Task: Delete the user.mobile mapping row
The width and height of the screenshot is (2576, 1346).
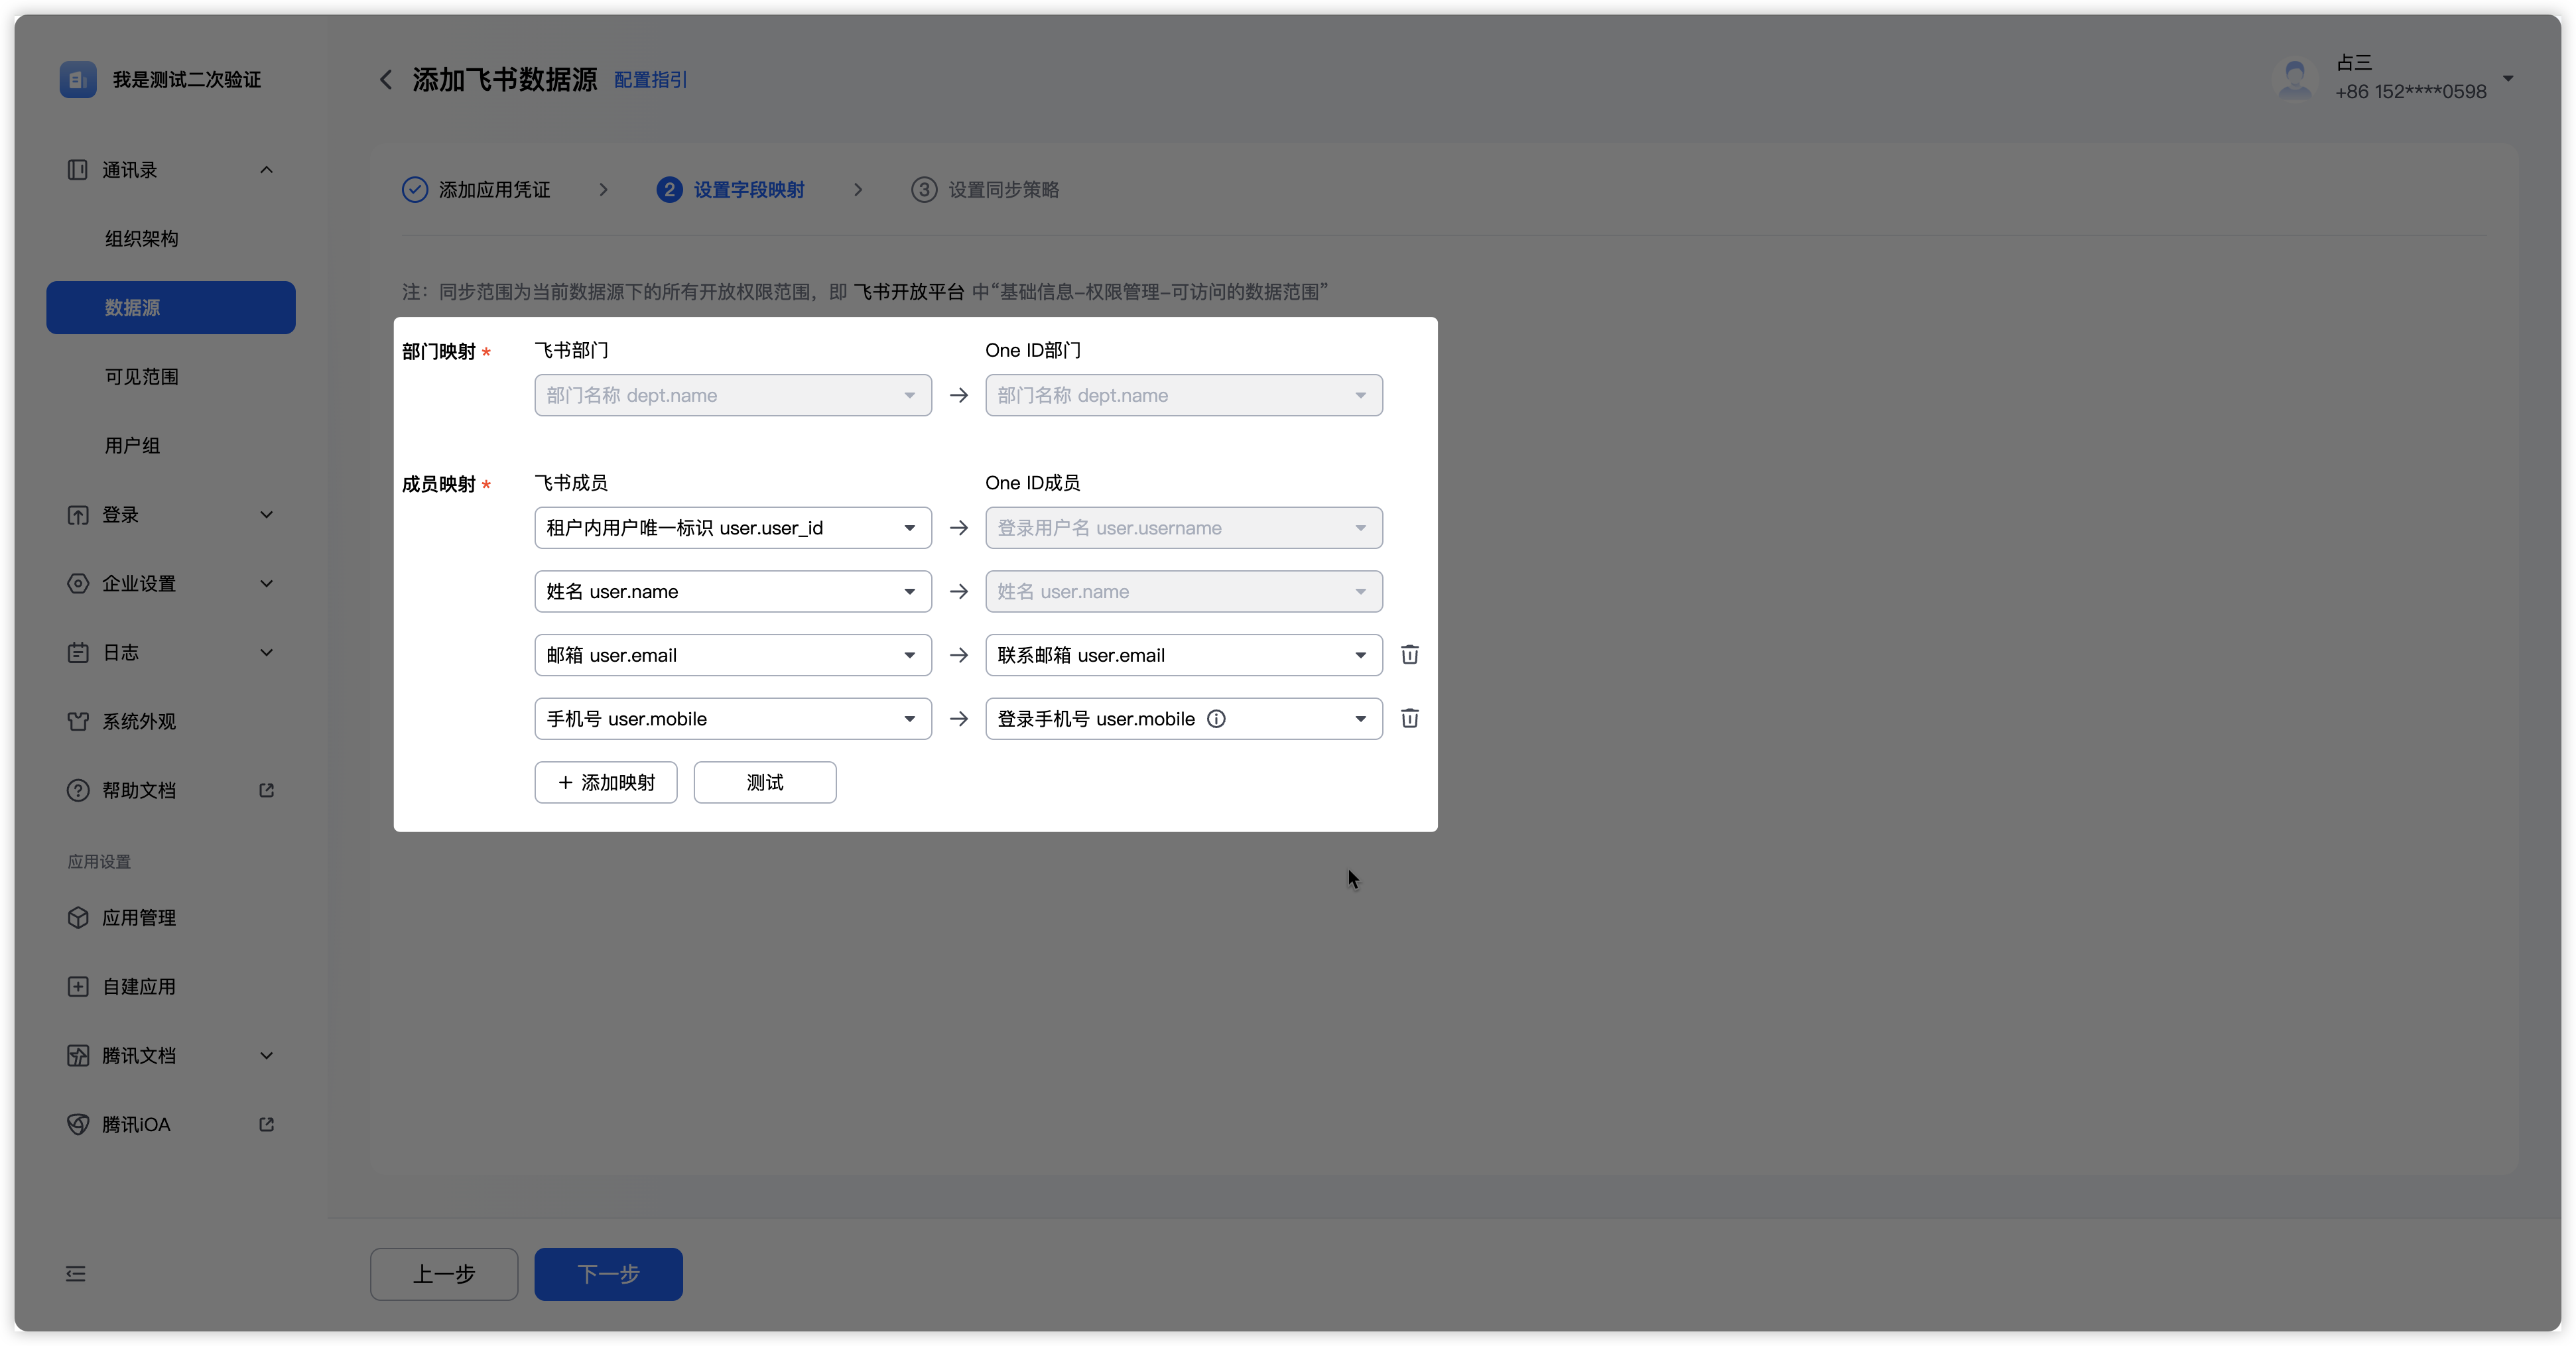Action: 1409,718
